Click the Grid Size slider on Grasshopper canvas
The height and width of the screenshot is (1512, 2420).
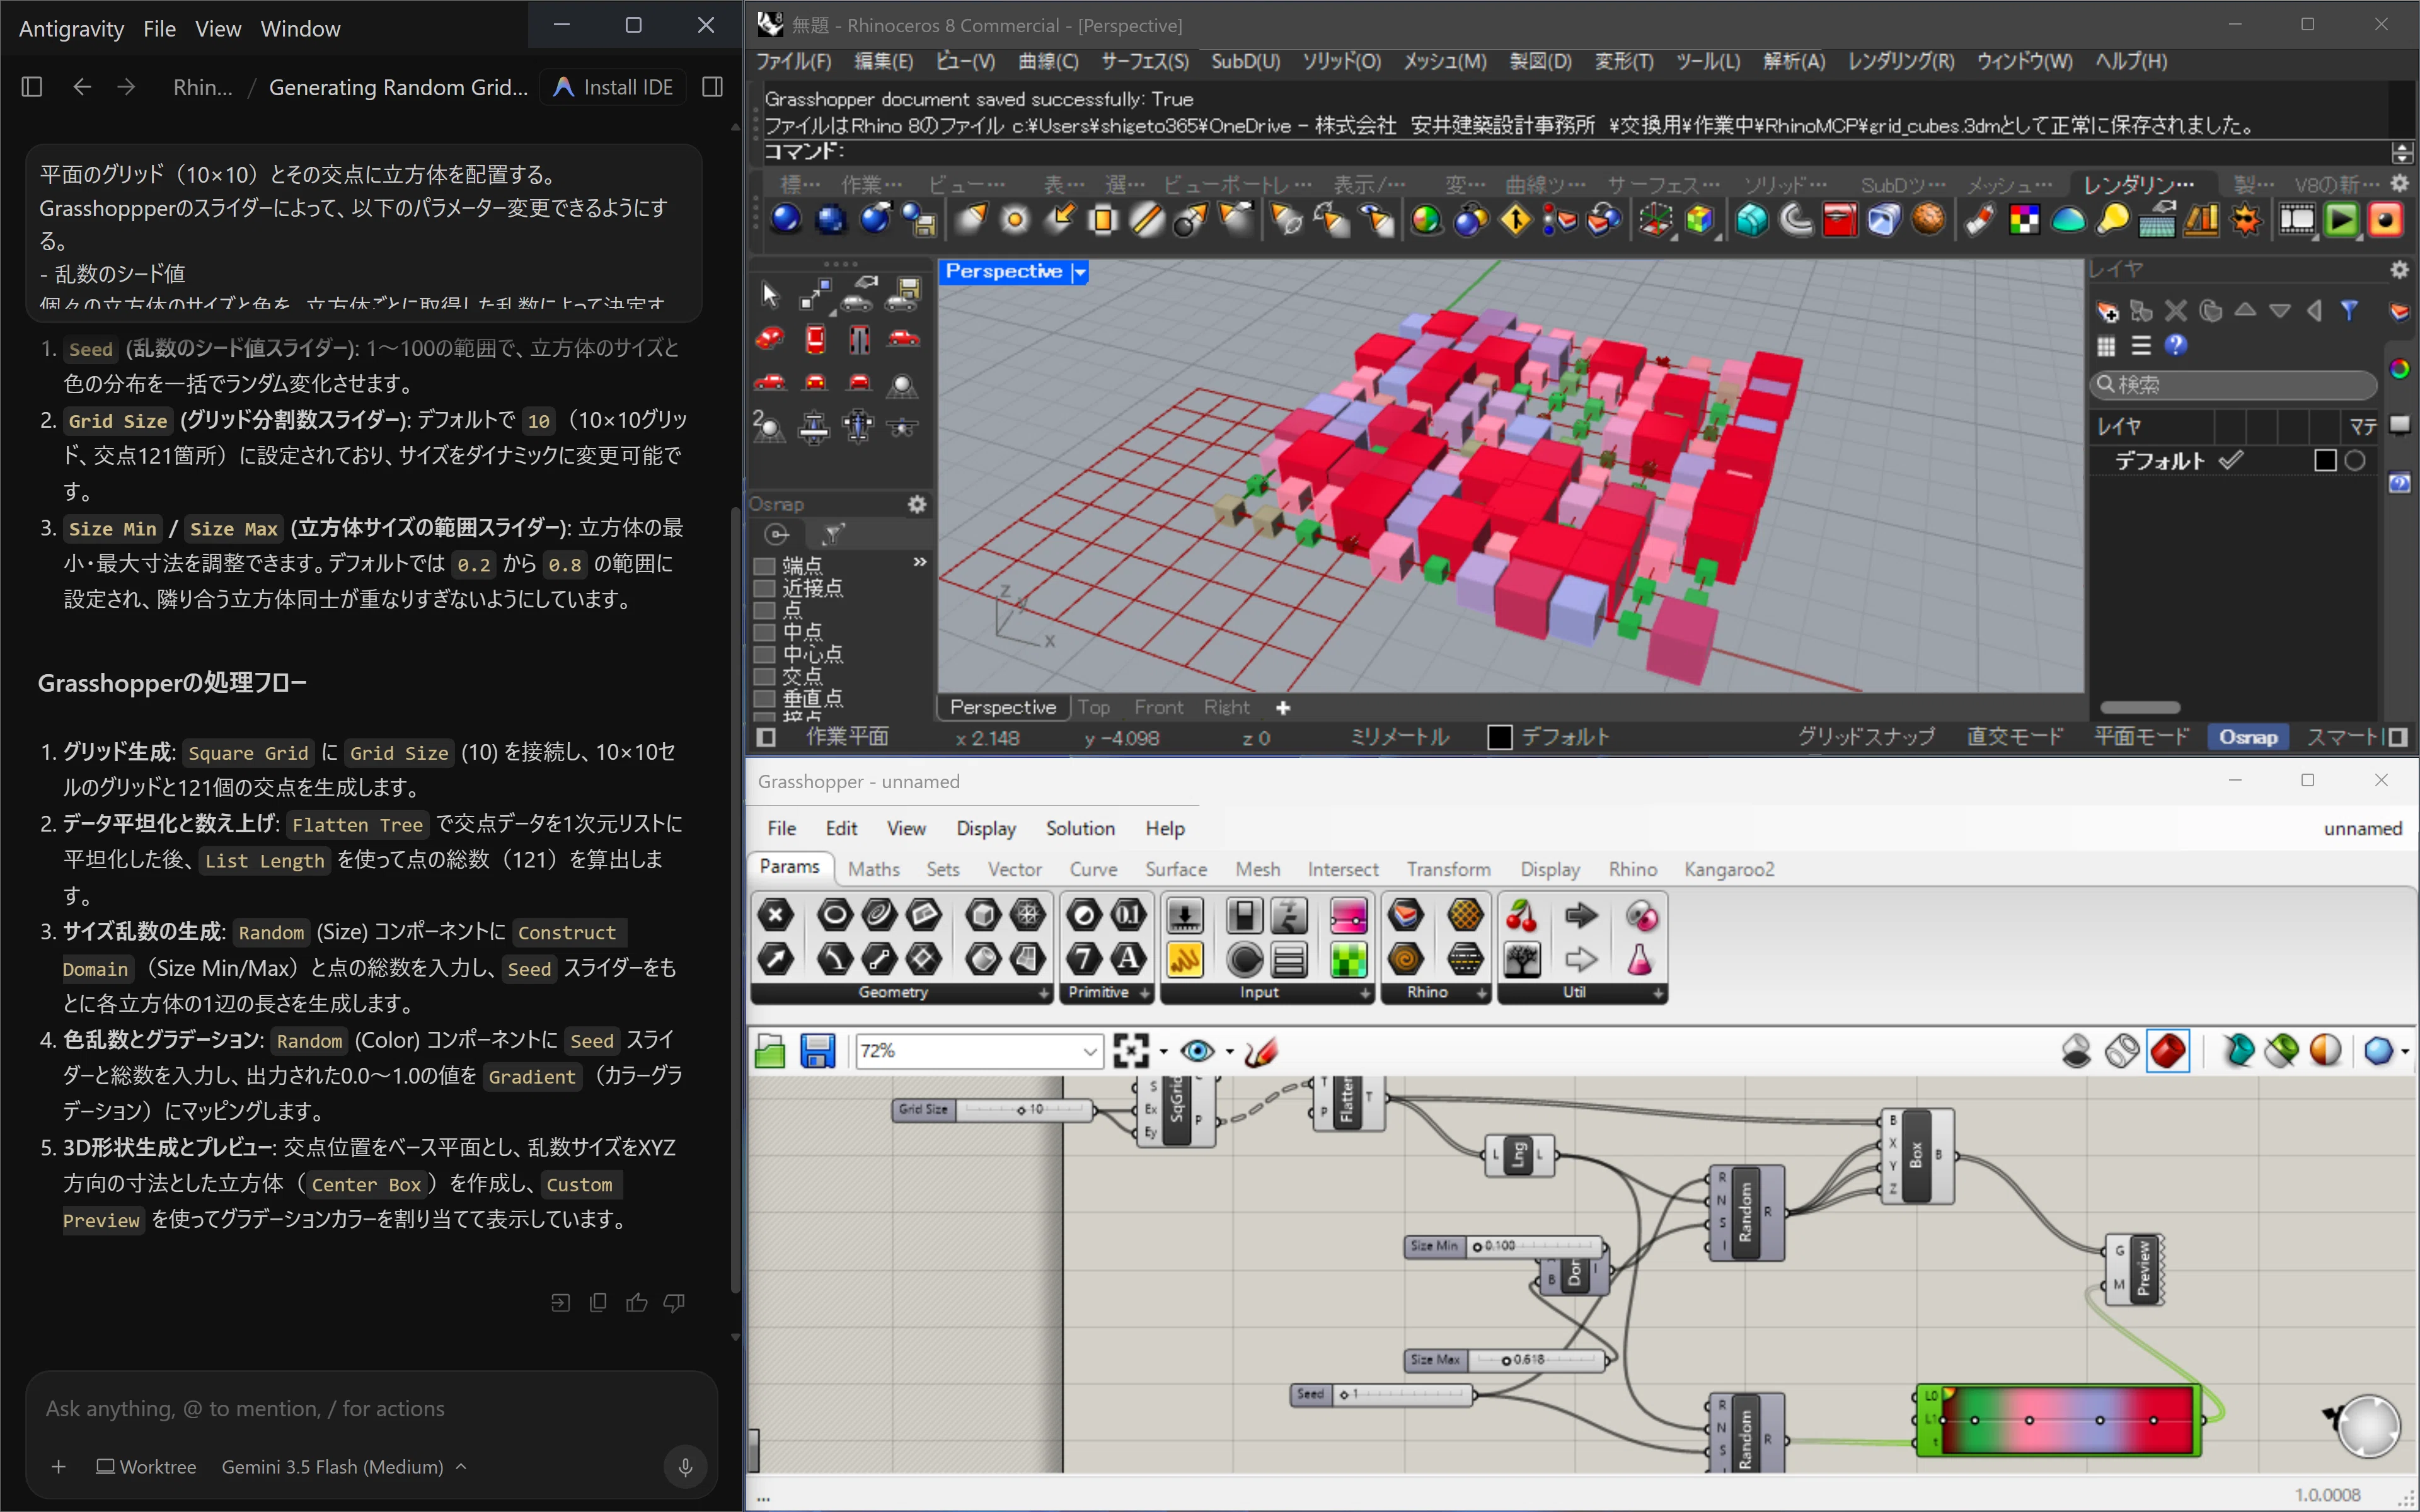[x=993, y=1109]
